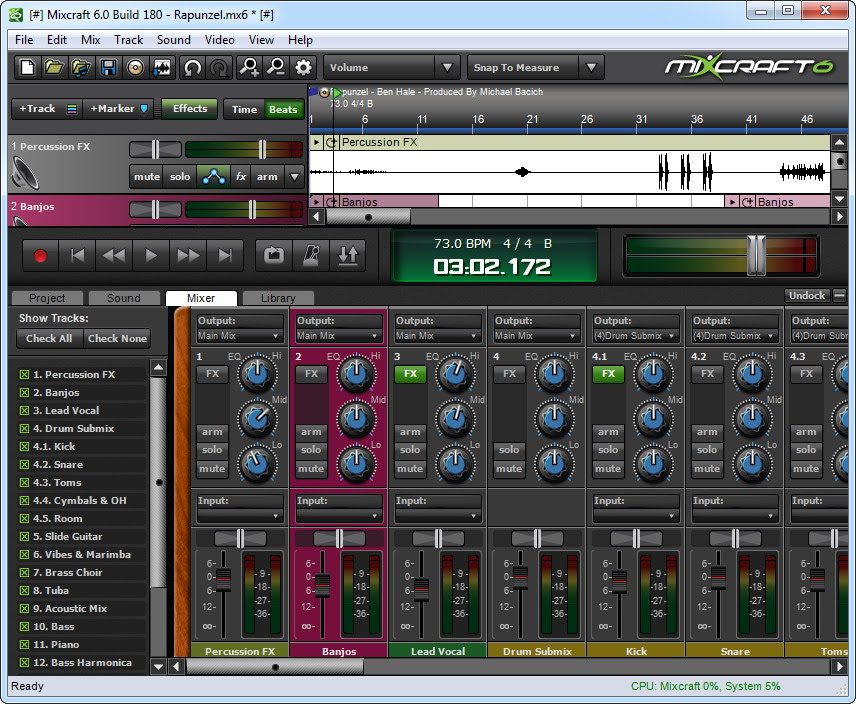
Task: Click the Open project folder icon
Action: pos(54,68)
